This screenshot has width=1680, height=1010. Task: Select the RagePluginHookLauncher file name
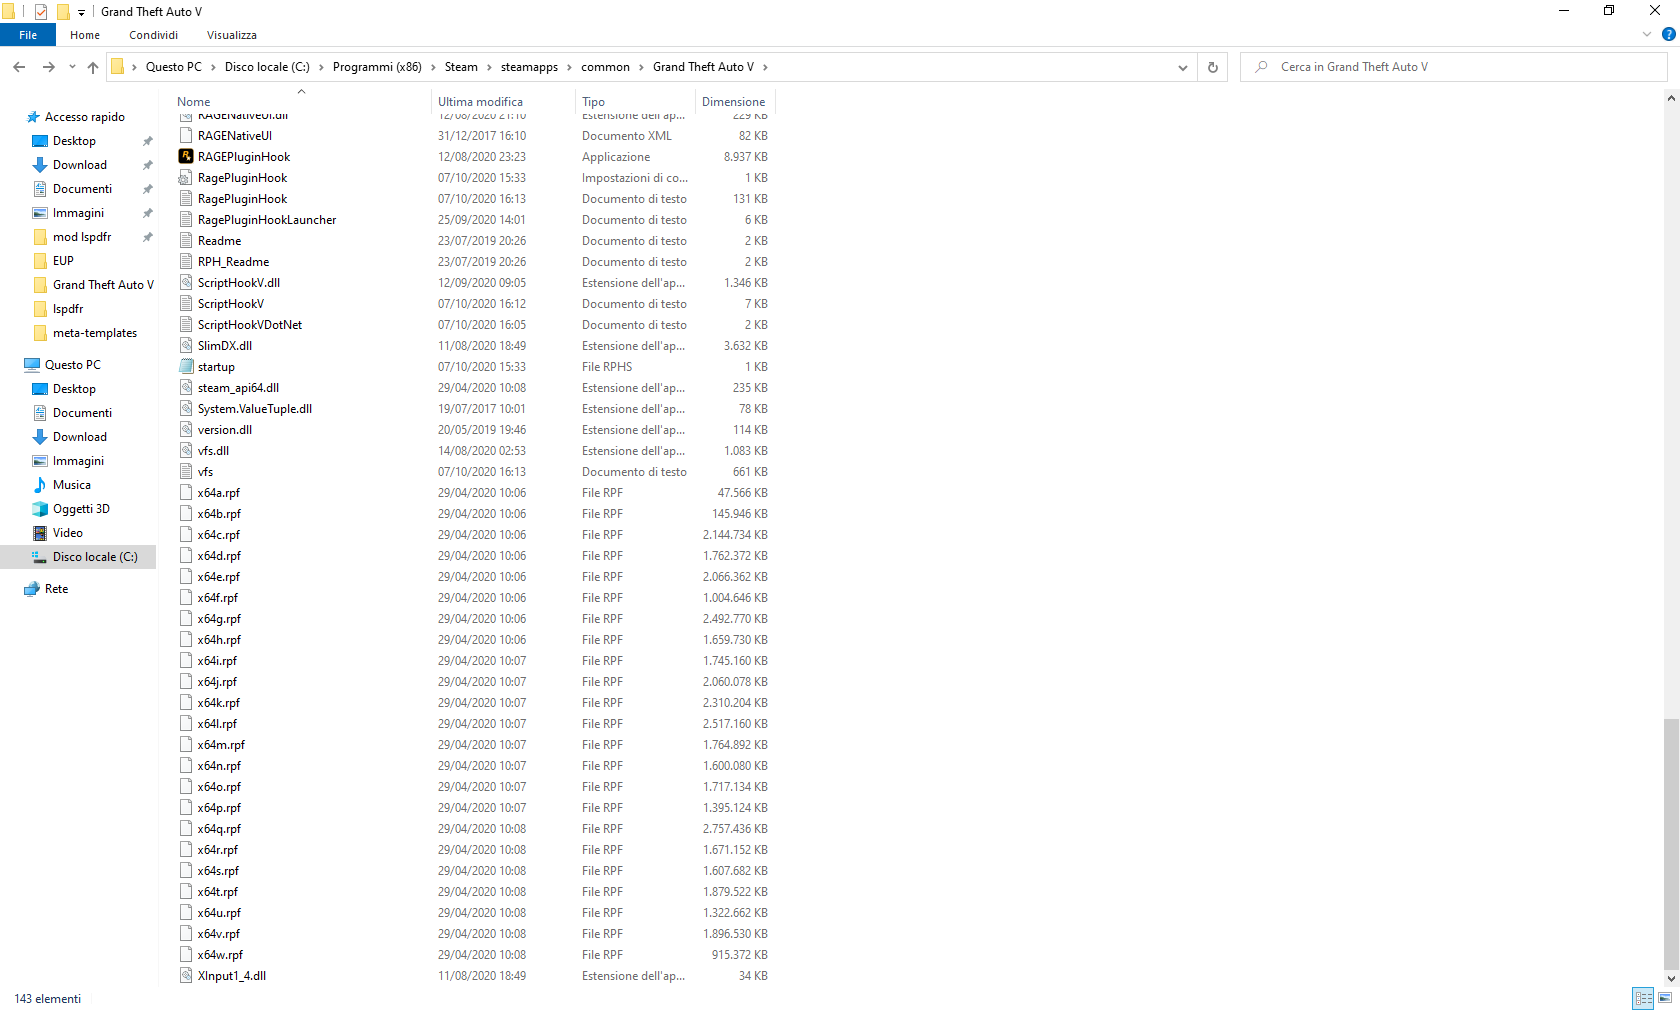point(267,220)
